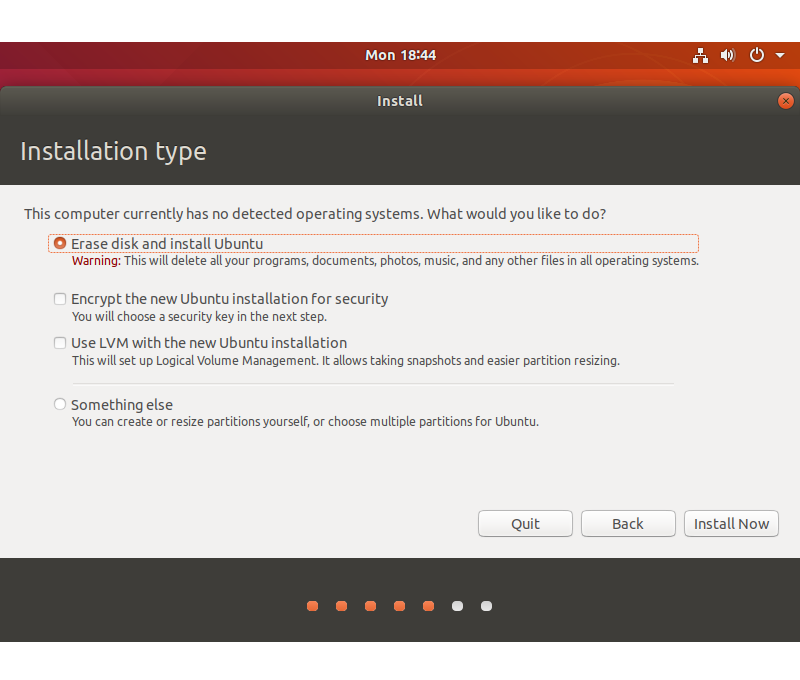This screenshot has height=680, width=800.
Task: Click the Installation type heading
Action: [113, 152]
